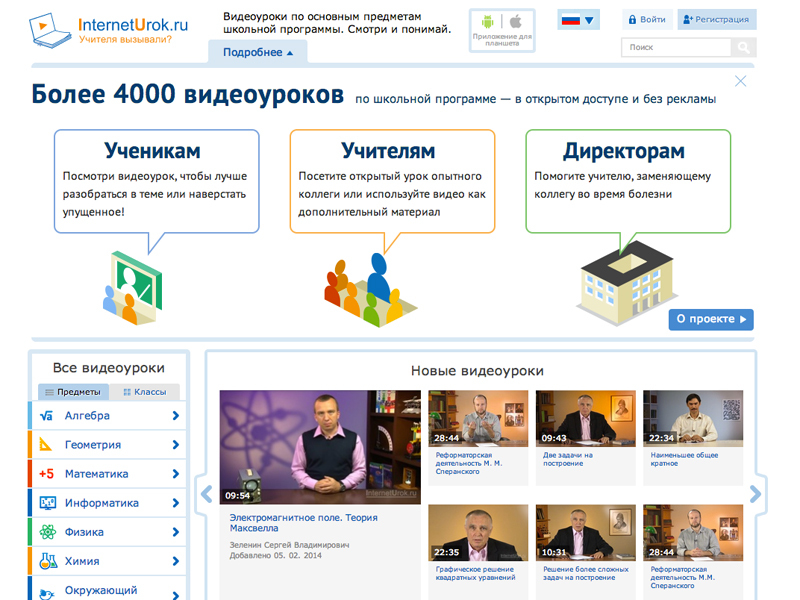The image size is (800, 600).
Task: Click the search magnifier button
Action: [x=744, y=47]
